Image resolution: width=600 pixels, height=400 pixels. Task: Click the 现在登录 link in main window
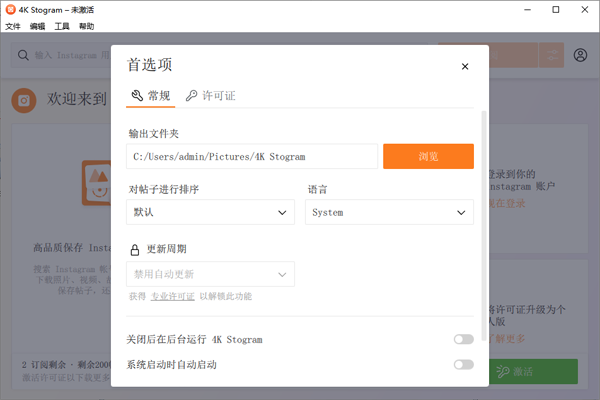coord(507,203)
